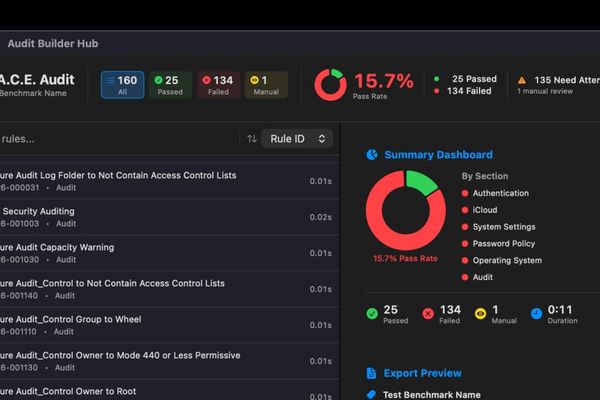The height and width of the screenshot is (400, 600).
Task: Click the By Section label
Action: [x=485, y=176]
